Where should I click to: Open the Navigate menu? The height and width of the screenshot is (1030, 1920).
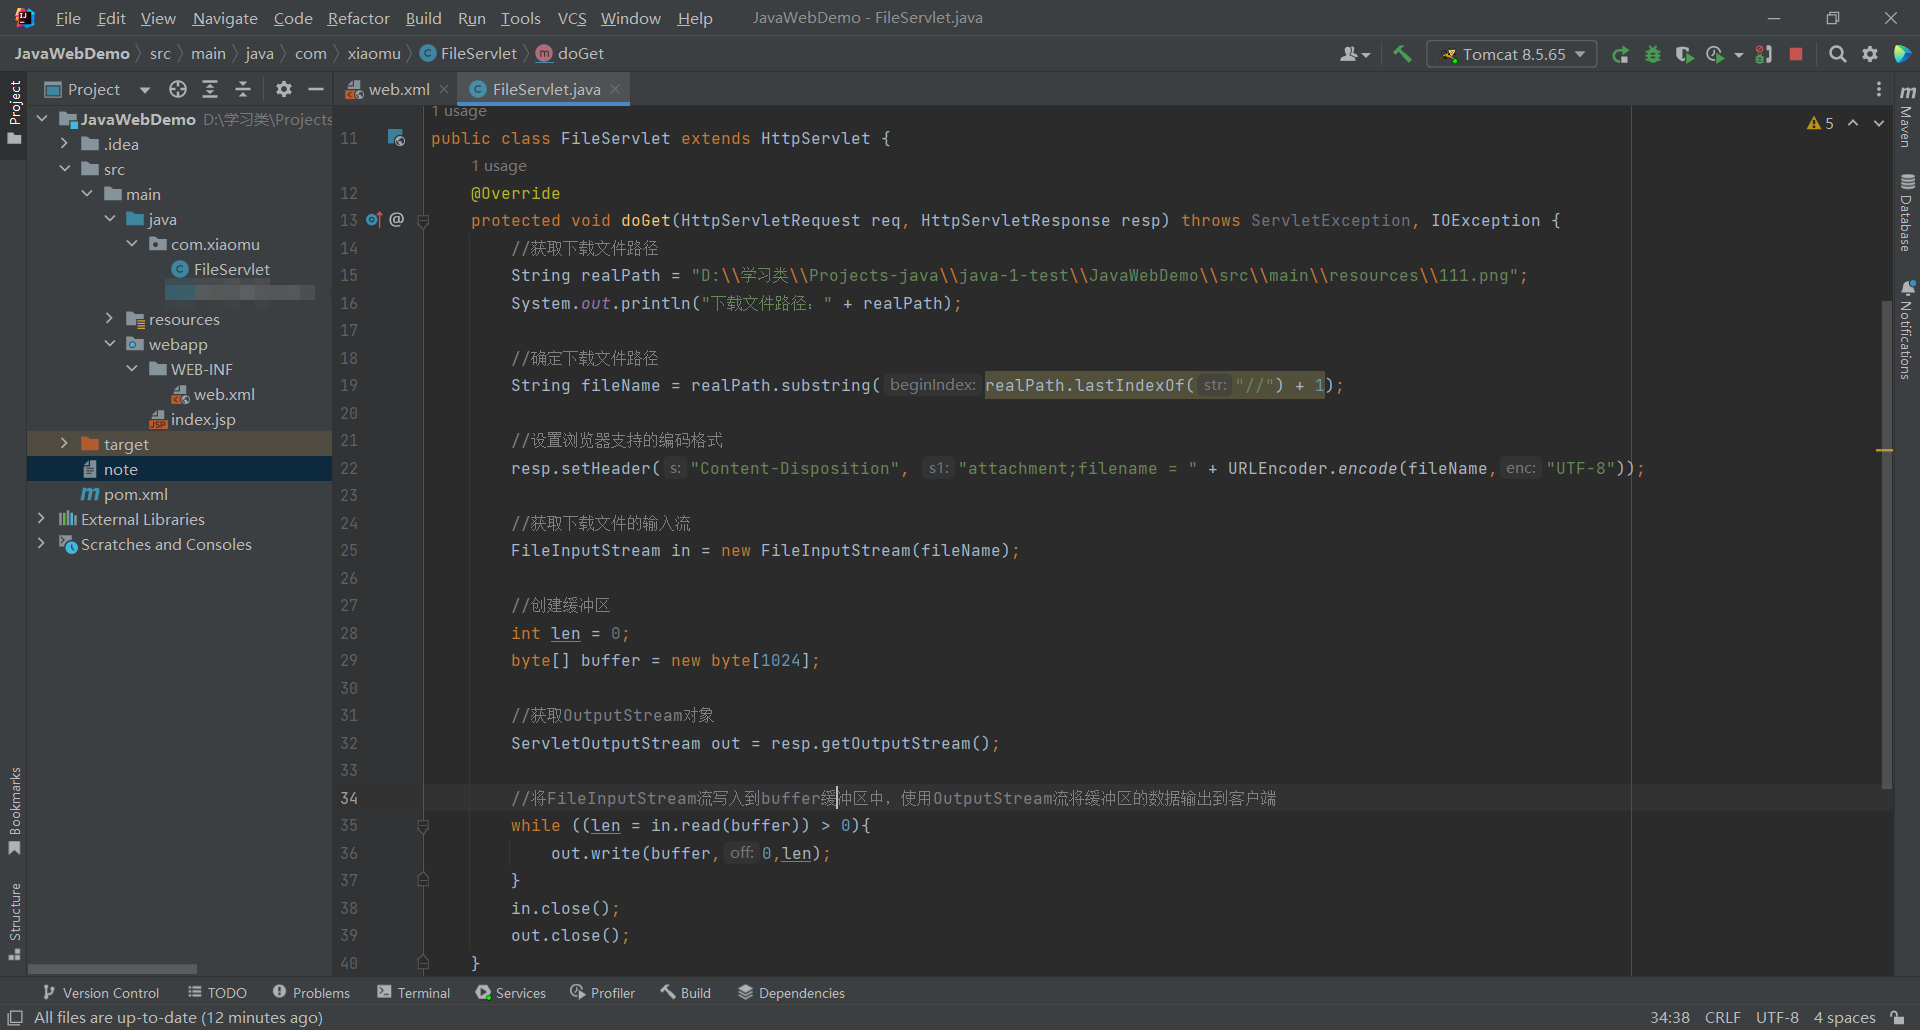(x=225, y=18)
